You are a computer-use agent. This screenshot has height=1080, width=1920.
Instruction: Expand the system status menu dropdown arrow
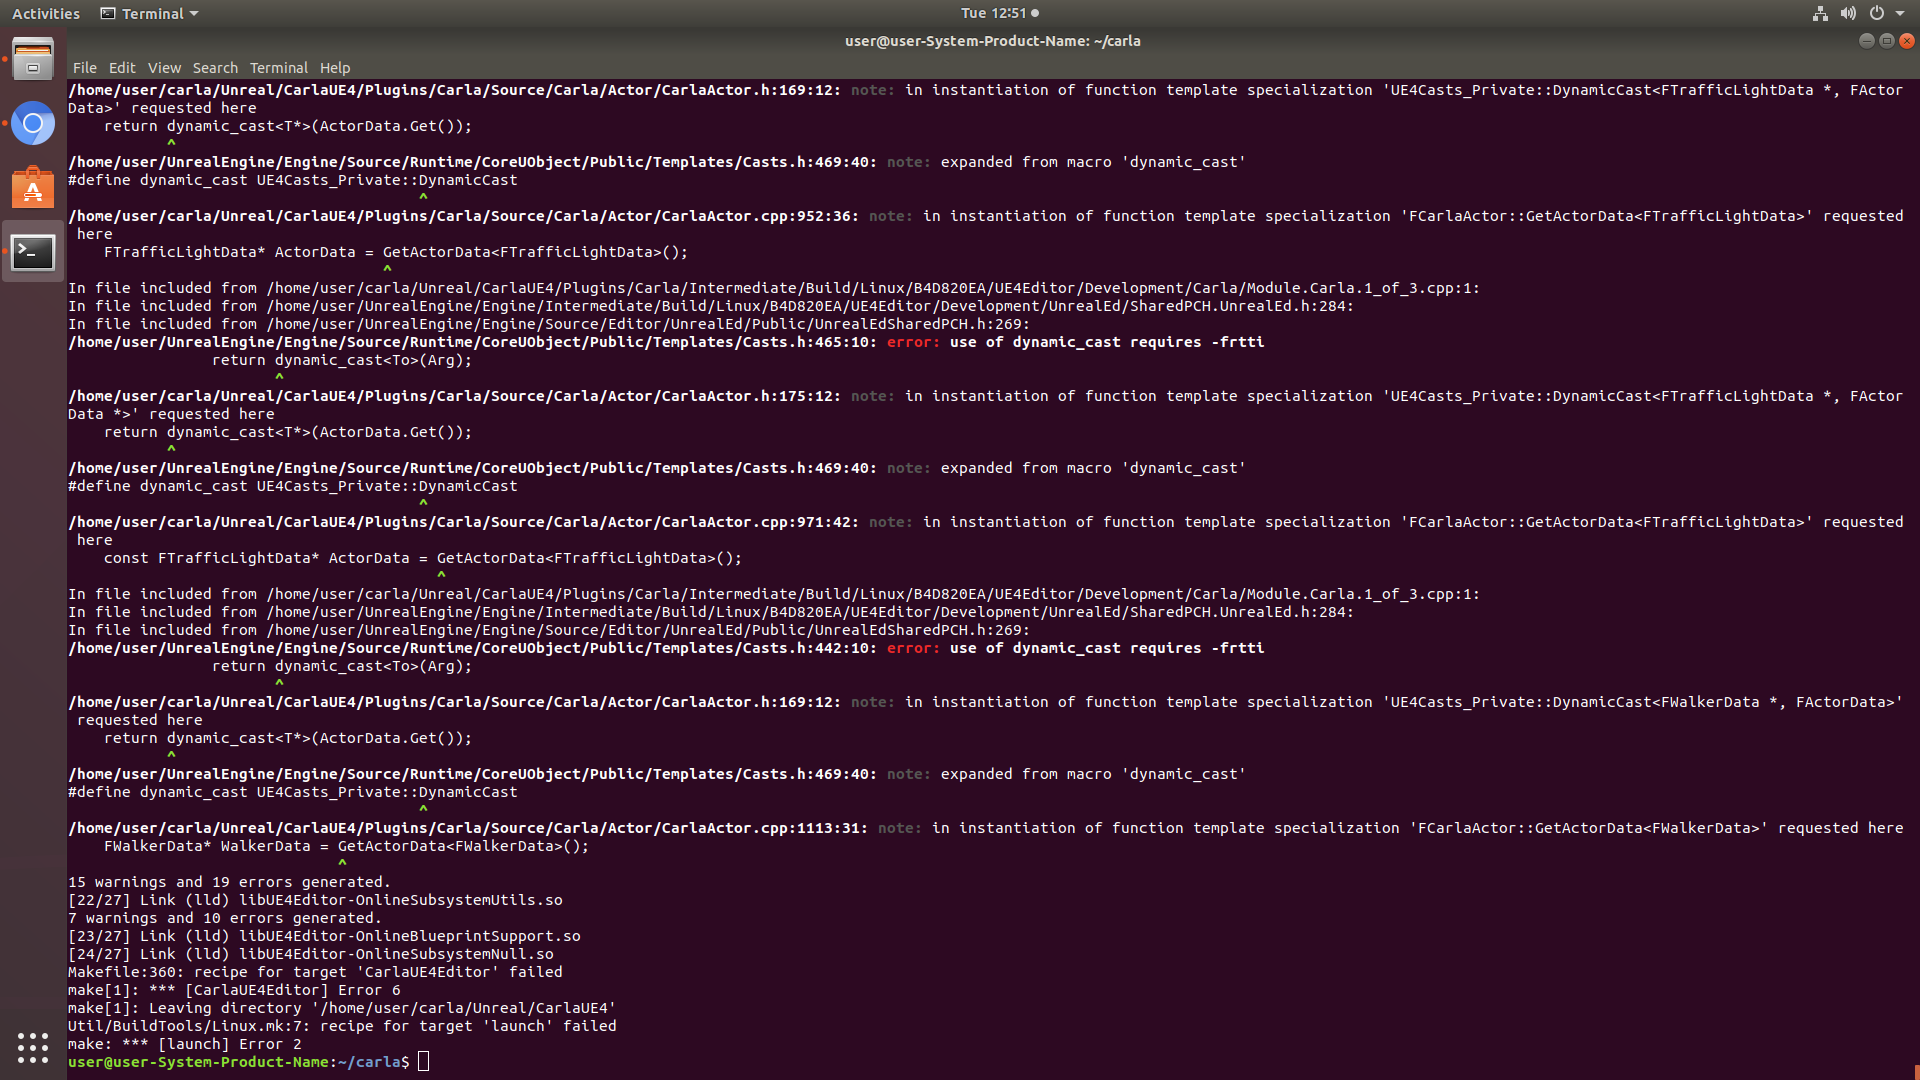(1901, 13)
